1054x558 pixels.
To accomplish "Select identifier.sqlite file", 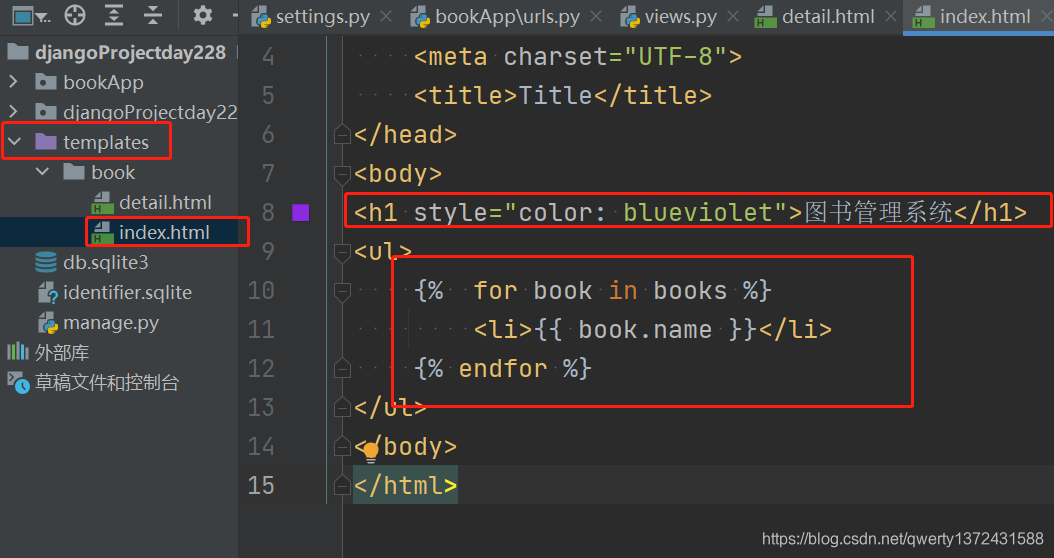I will click(x=127, y=292).
